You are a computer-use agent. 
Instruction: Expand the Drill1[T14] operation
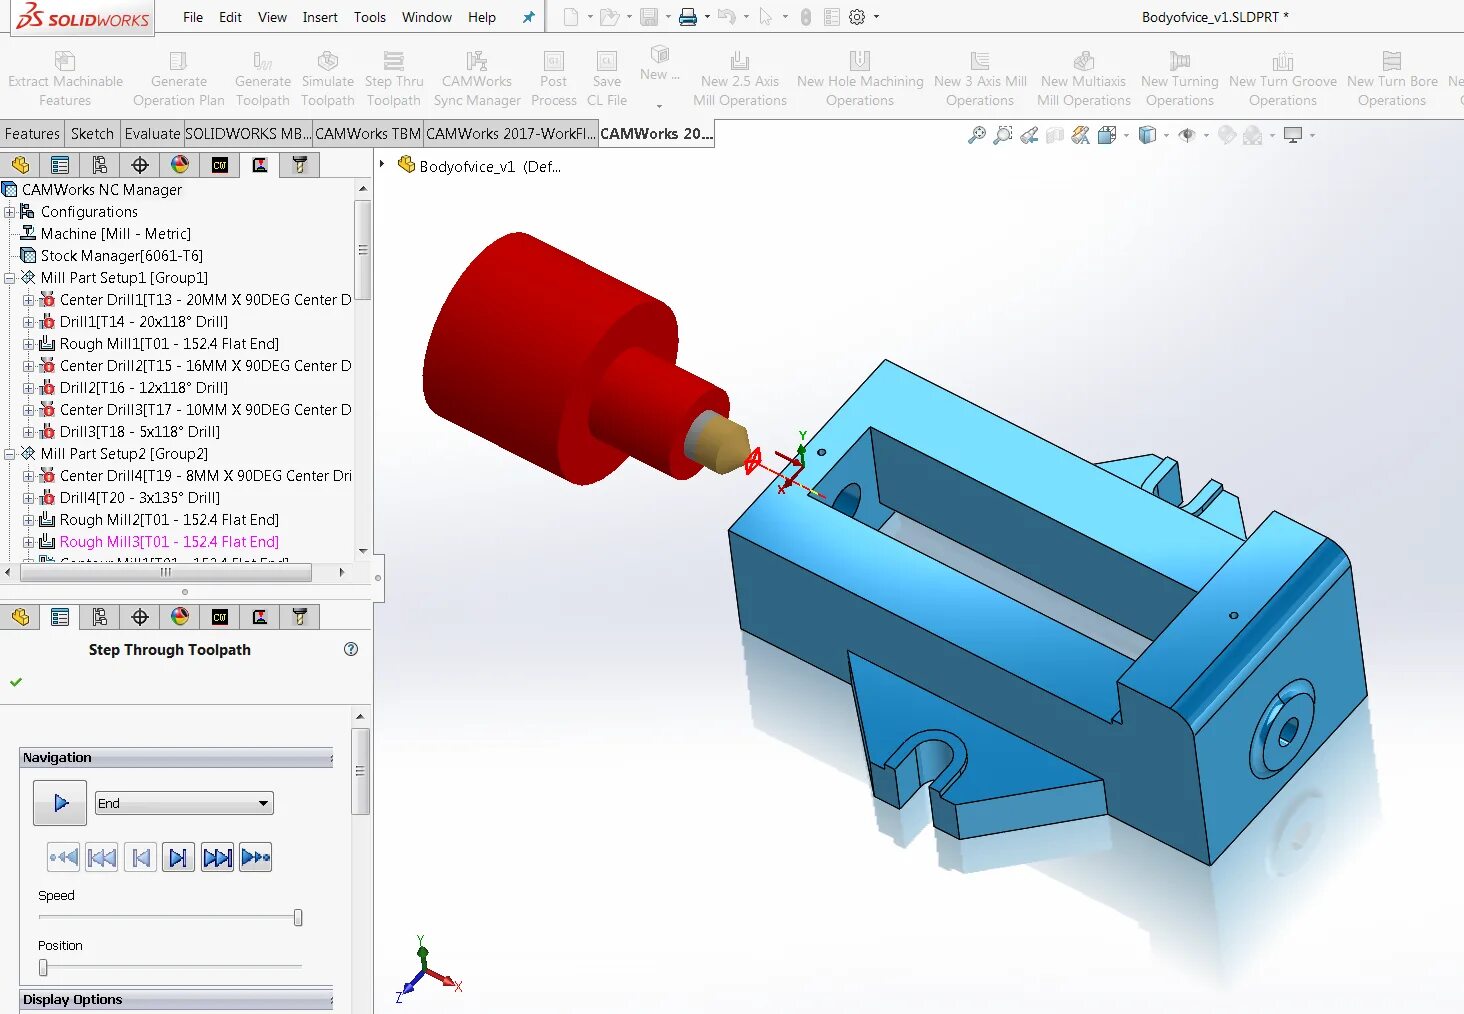[28, 322]
